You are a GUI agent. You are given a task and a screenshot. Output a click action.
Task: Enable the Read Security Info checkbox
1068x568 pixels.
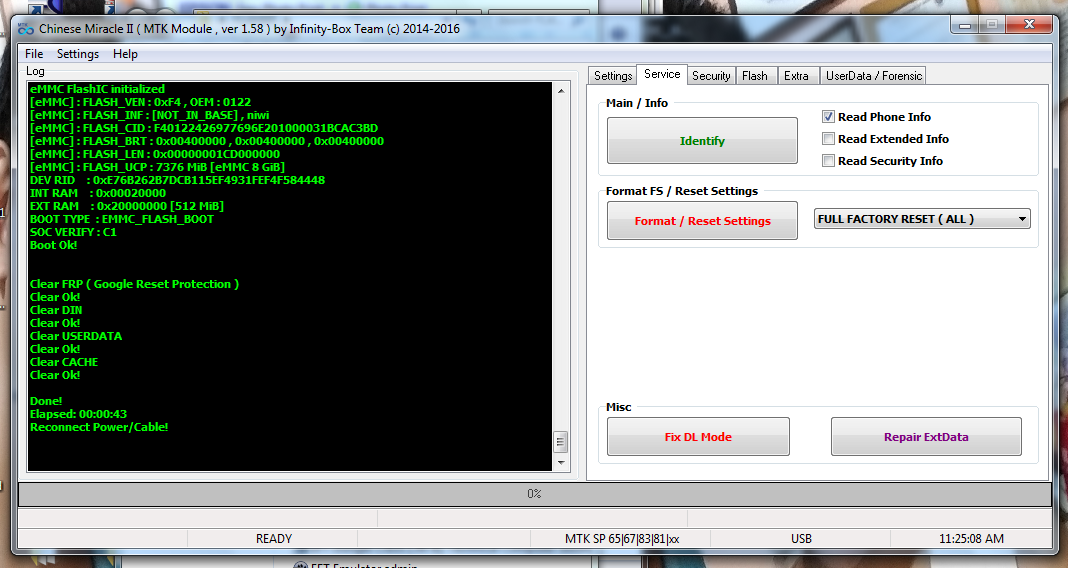(x=828, y=161)
